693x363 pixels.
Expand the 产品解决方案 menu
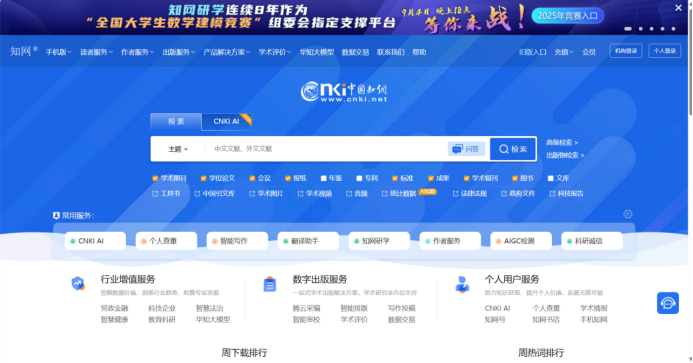(x=226, y=52)
